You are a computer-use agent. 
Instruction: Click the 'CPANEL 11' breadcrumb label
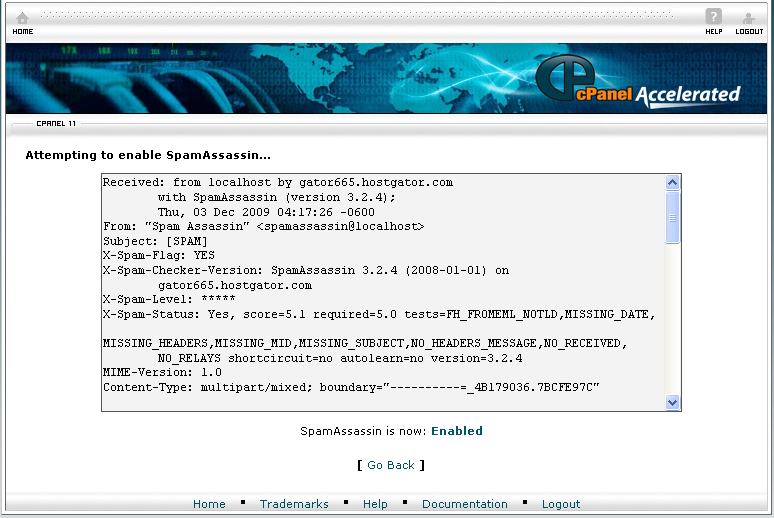(56, 123)
